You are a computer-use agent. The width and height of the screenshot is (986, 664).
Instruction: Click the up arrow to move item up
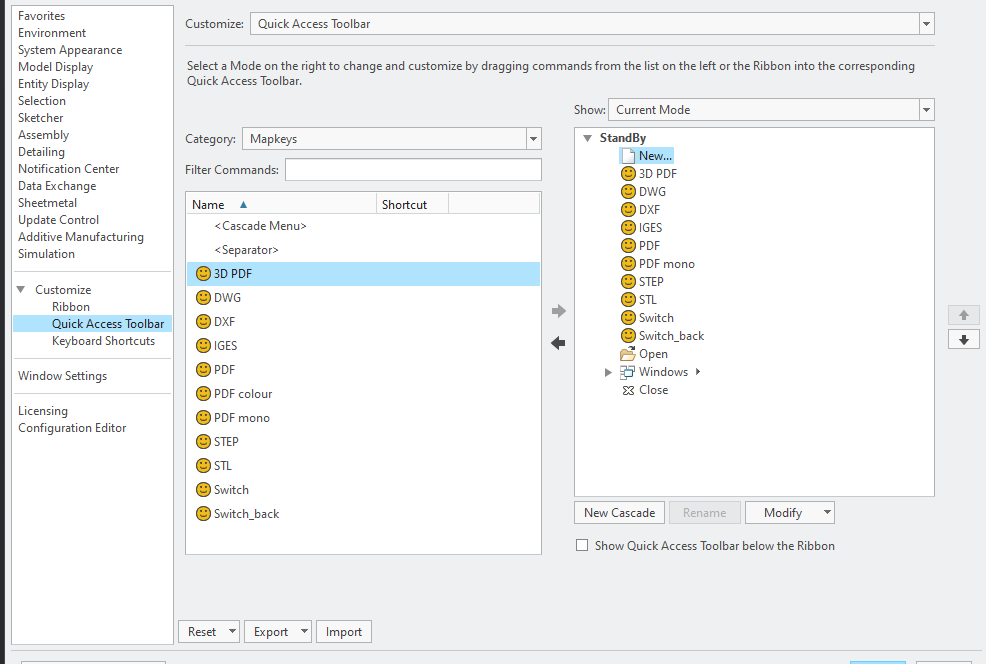point(963,314)
